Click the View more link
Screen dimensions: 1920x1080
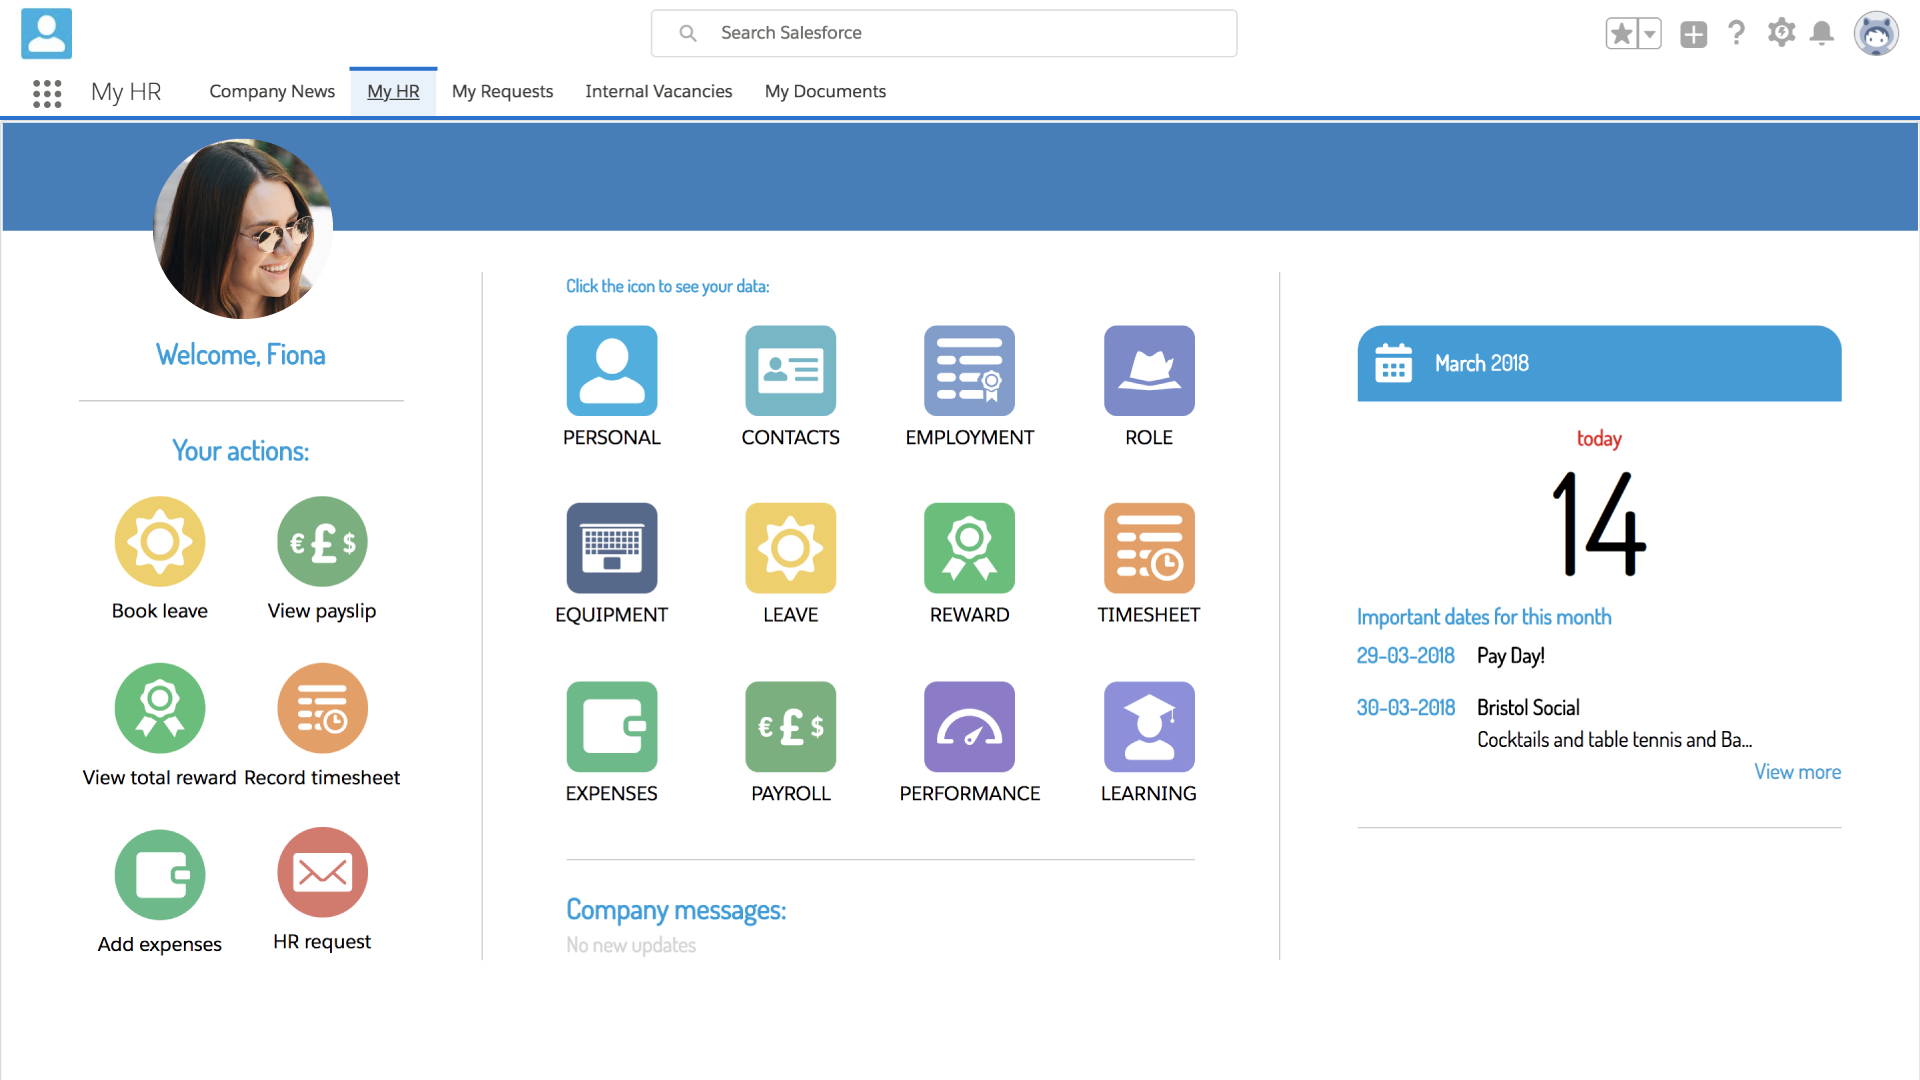pyautogui.click(x=1797, y=771)
